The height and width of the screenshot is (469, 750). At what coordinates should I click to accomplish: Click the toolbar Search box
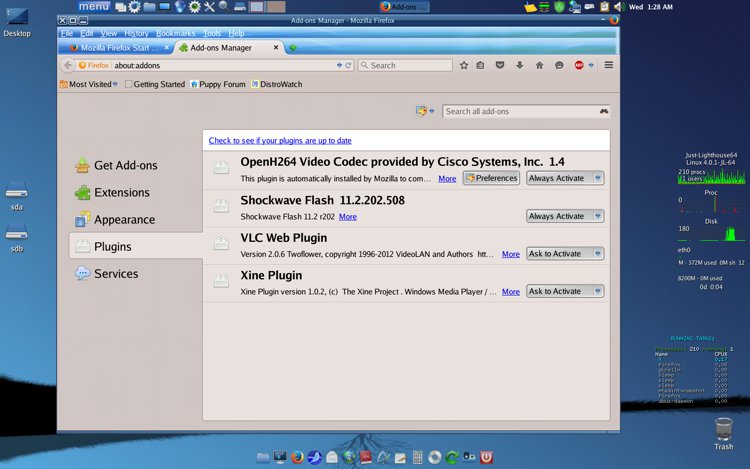tap(405, 65)
